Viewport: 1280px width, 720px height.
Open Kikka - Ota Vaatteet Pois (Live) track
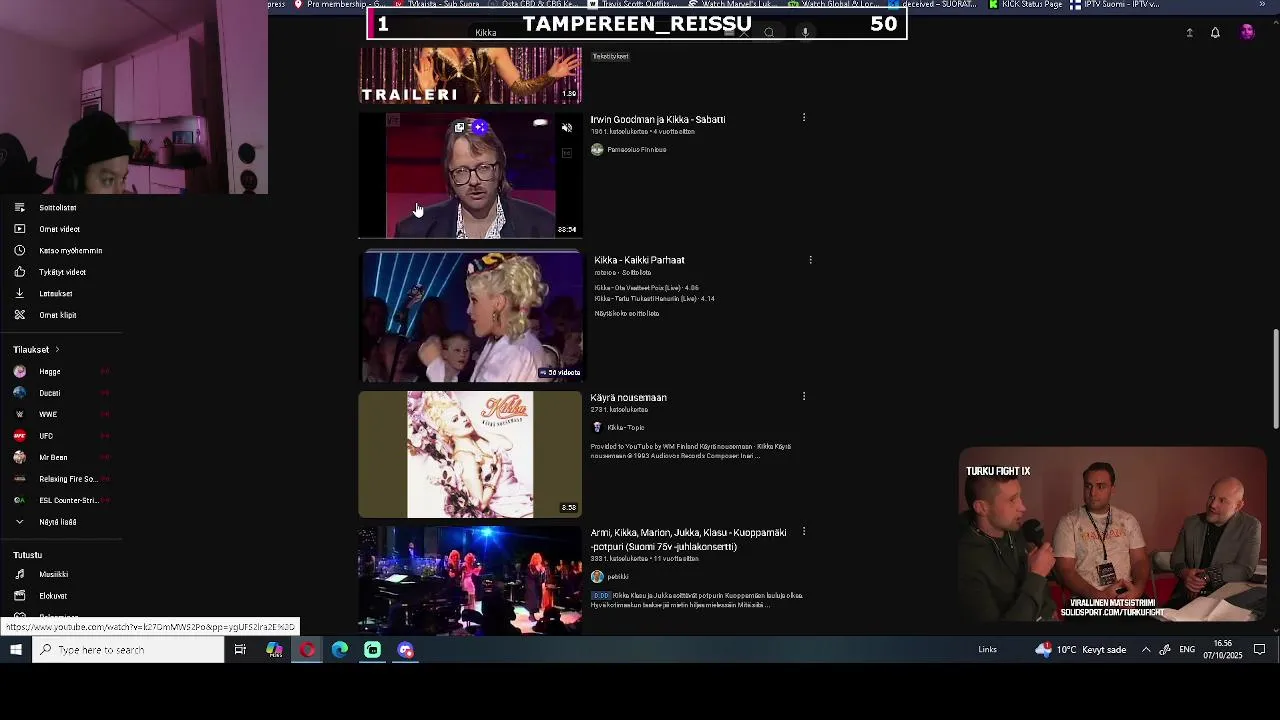point(646,288)
